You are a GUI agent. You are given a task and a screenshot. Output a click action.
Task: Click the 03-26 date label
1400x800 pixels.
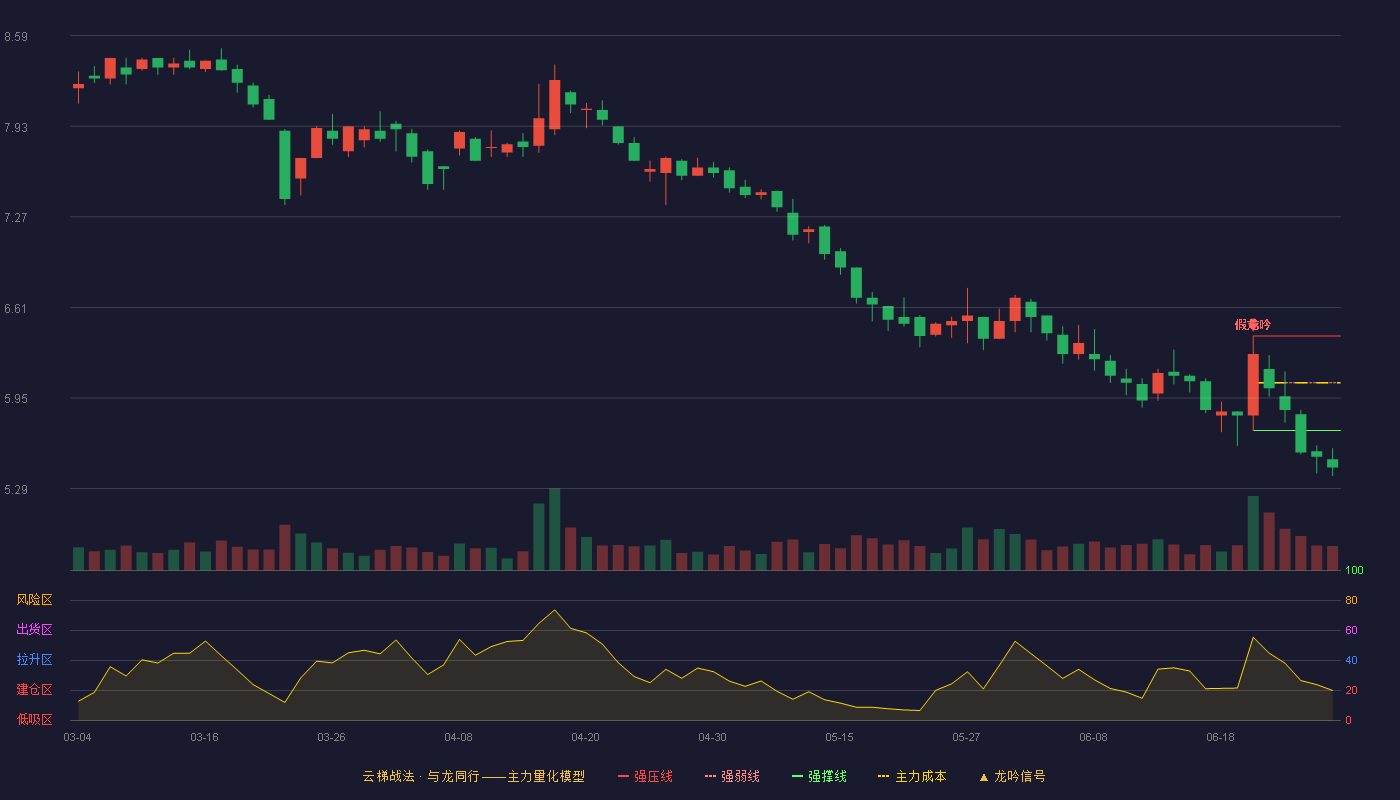[331, 737]
